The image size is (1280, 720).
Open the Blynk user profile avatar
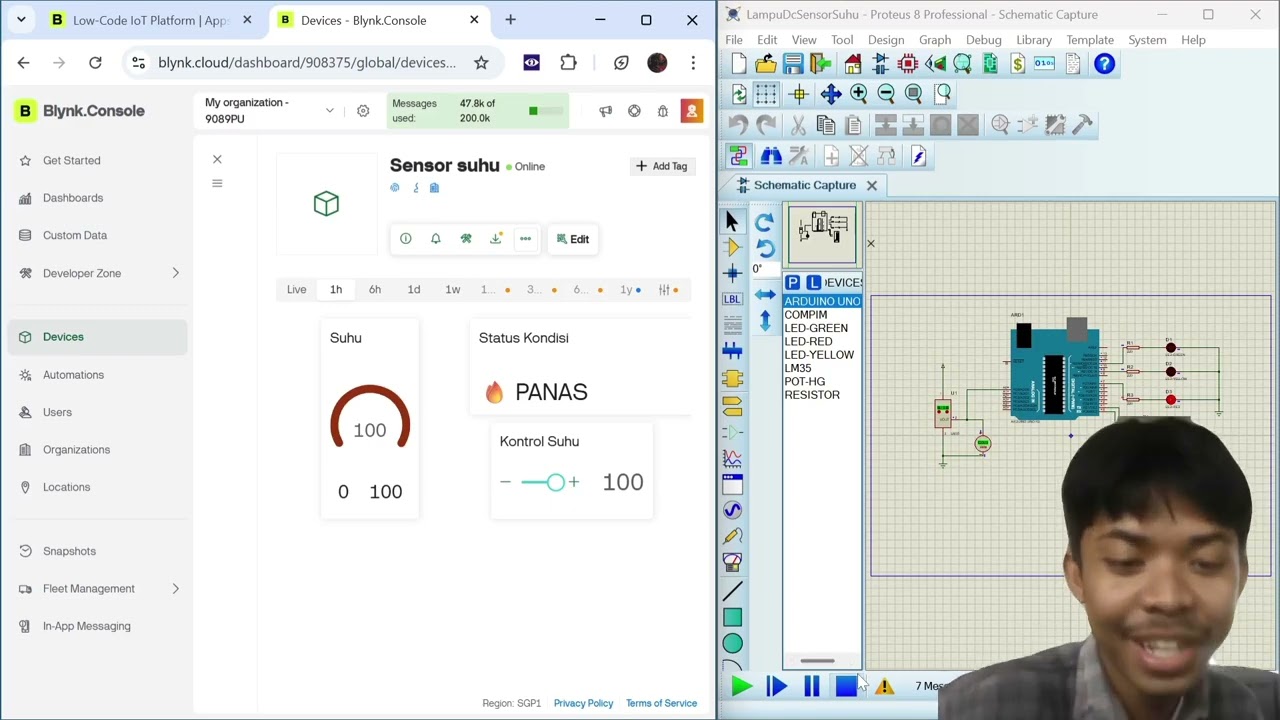coord(691,111)
